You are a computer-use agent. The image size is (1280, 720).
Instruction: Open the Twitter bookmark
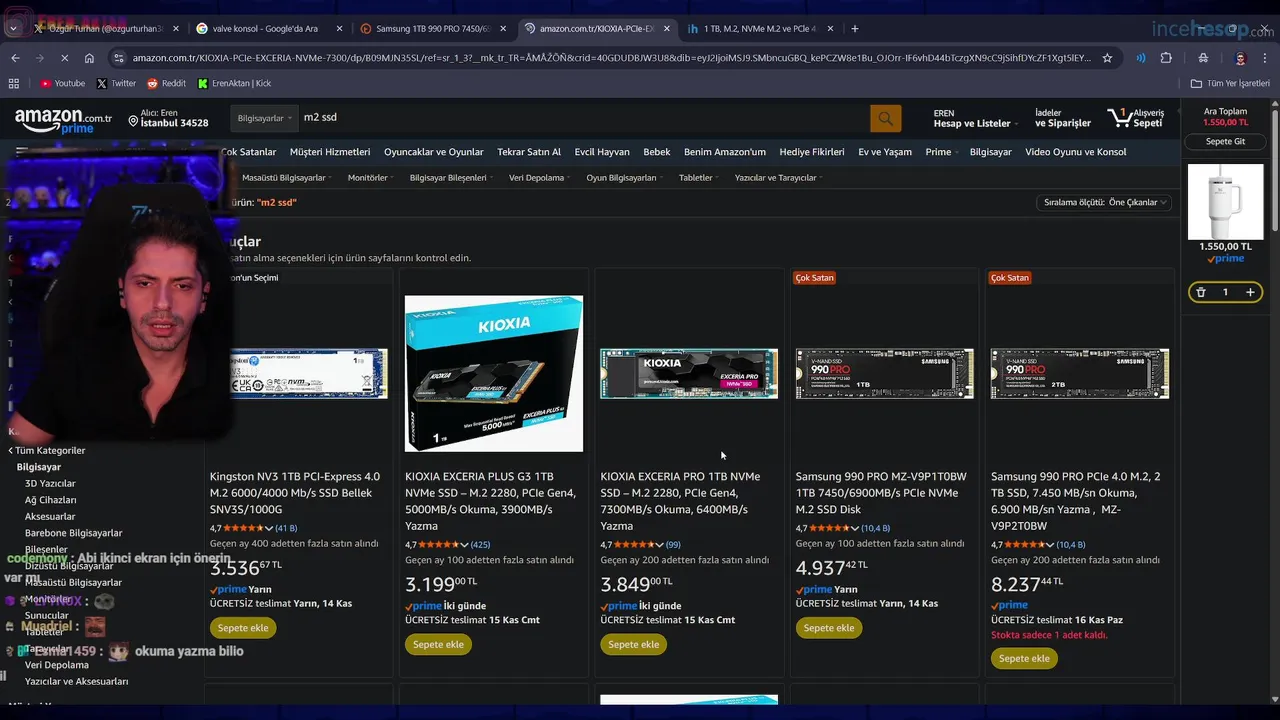point(116,83)
